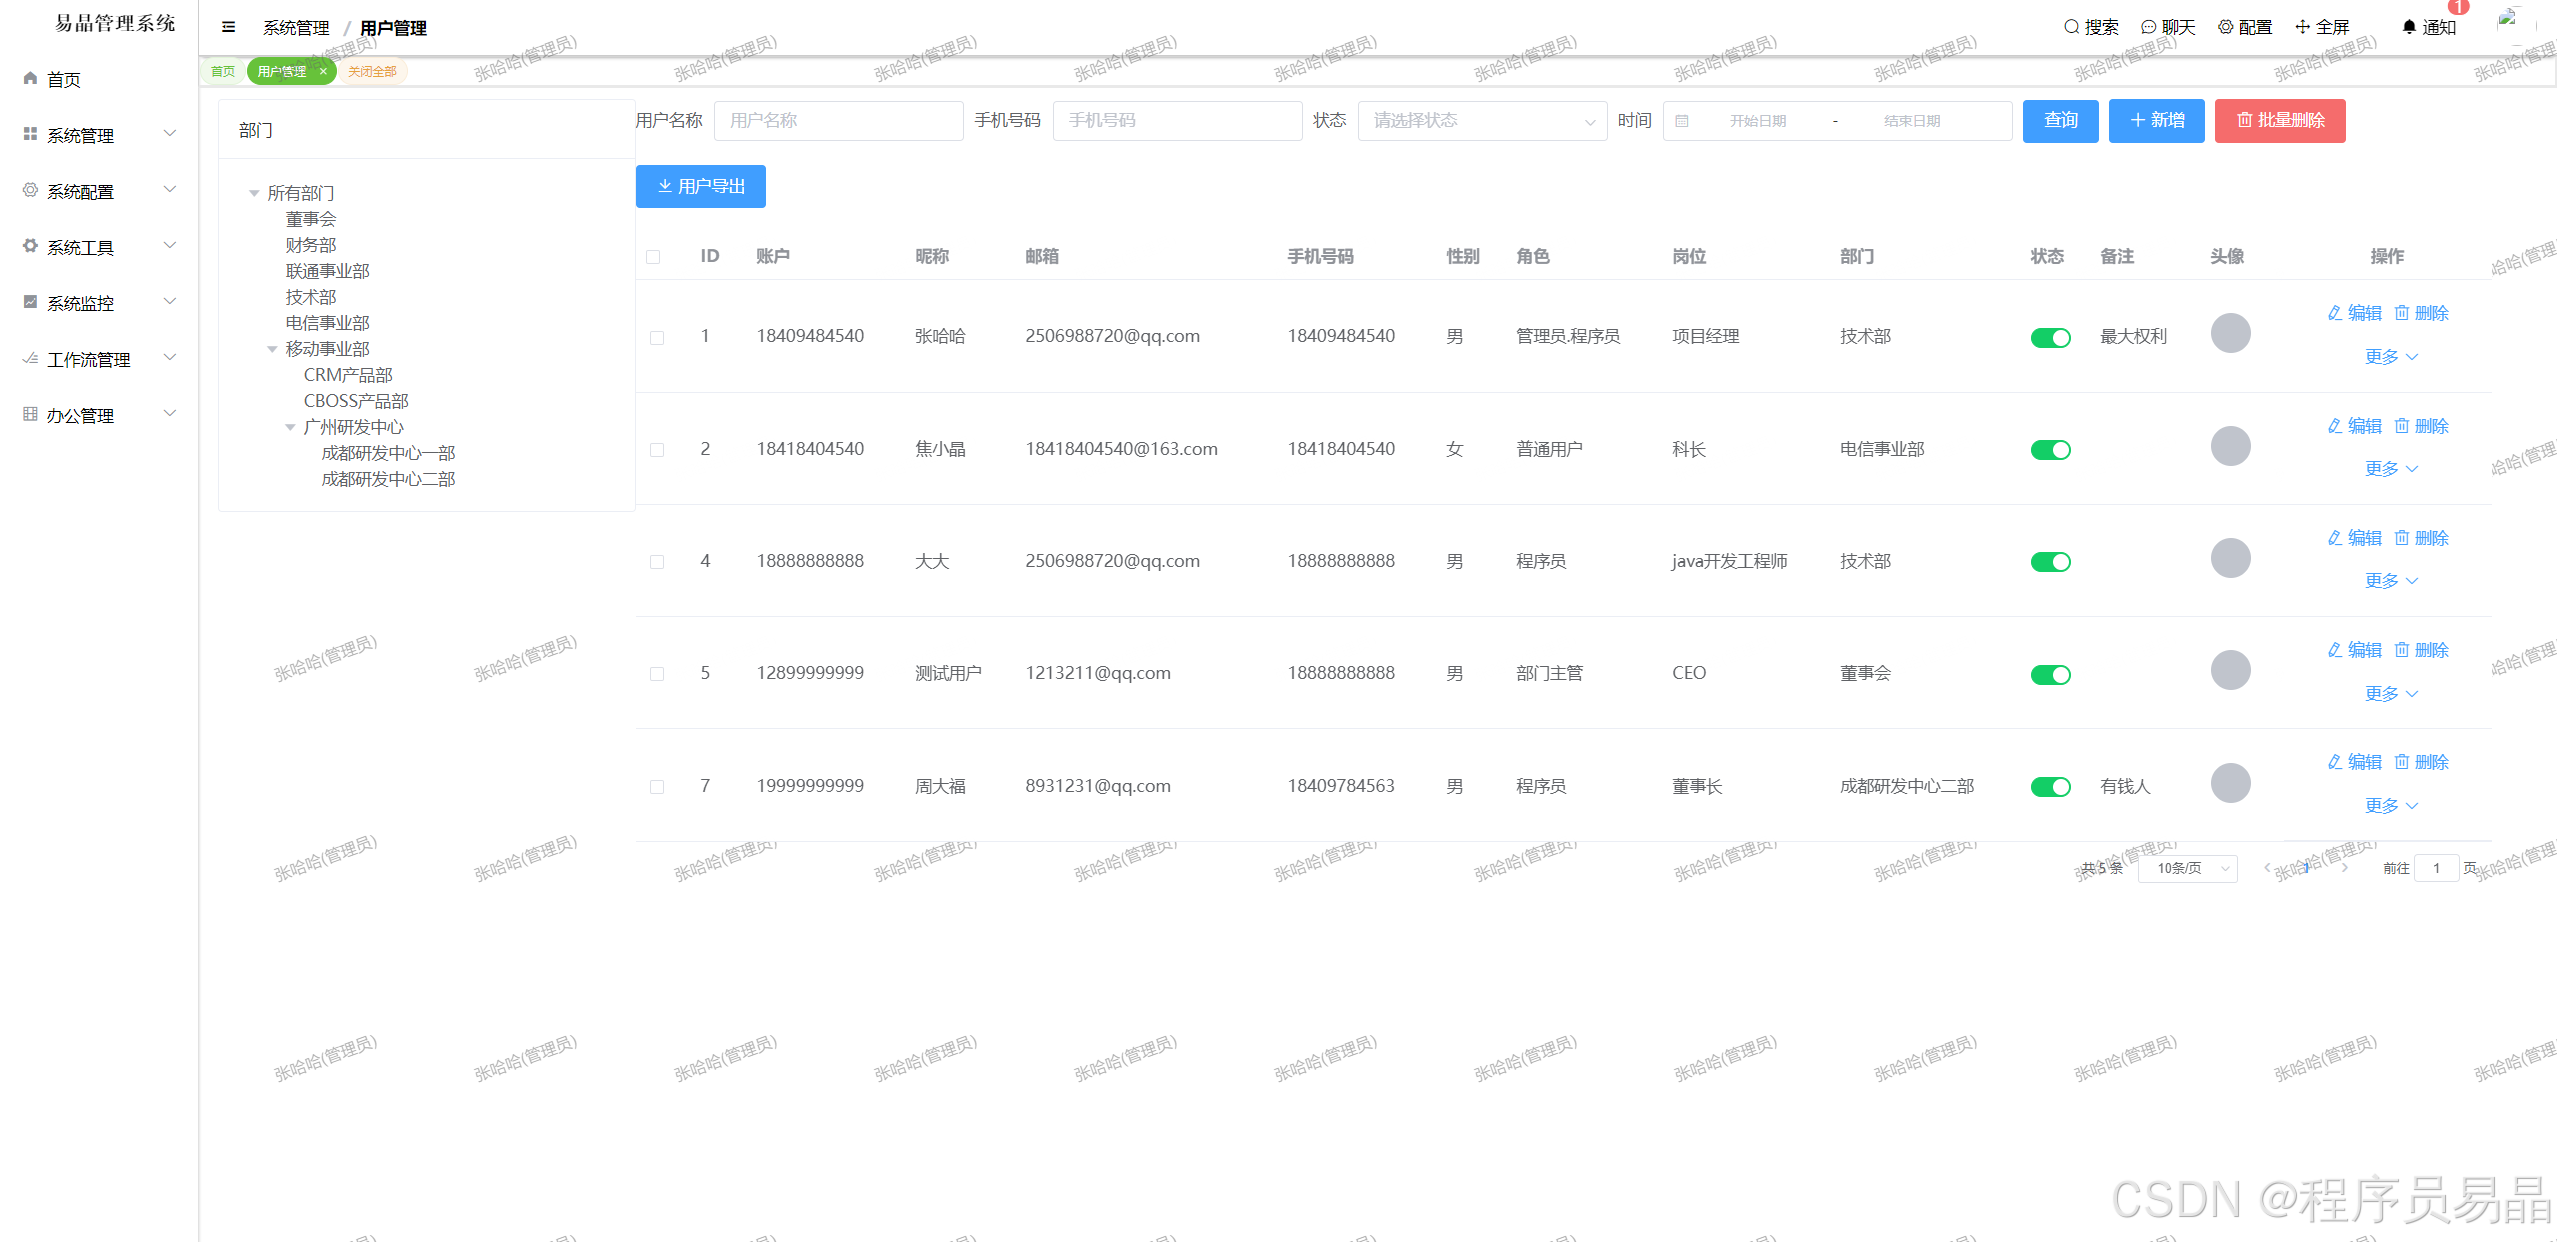2557x1242 pixels.
Task: Open the 请选择状态 status dropdown
Action: click(1481, 121)
